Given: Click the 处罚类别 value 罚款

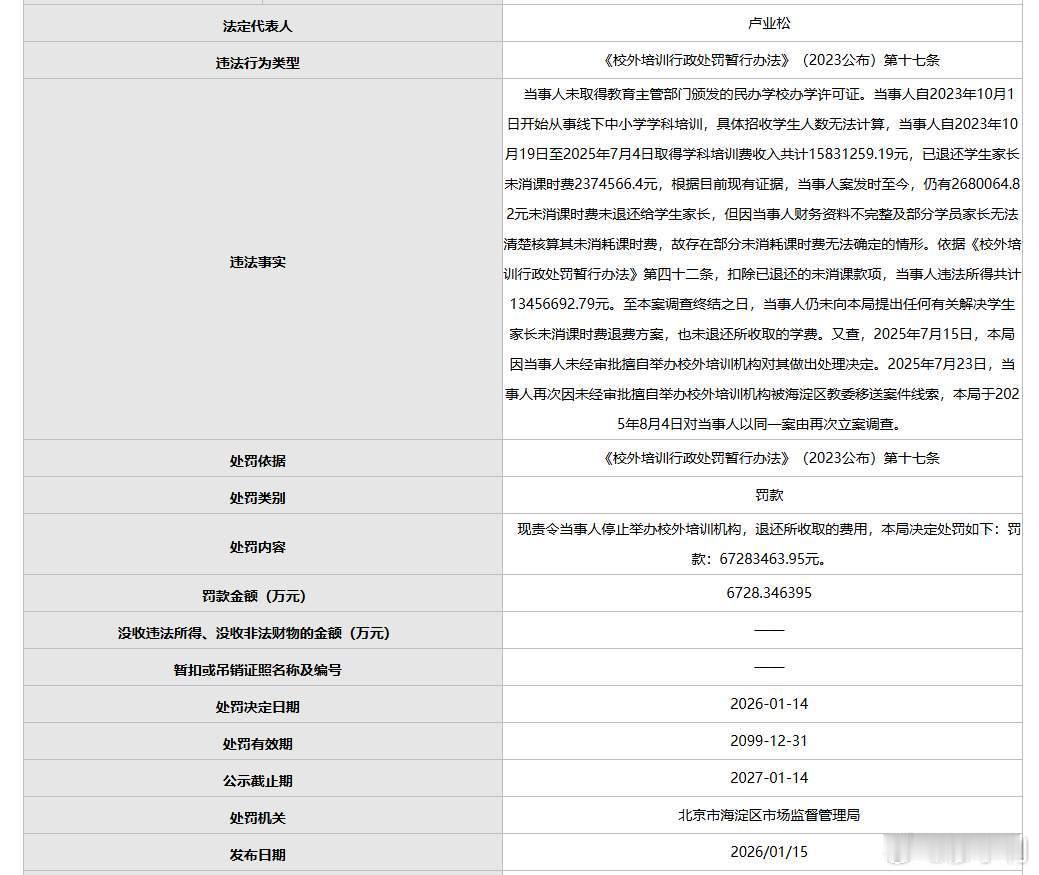Looking at the screenshot, I should click(769, 495).
